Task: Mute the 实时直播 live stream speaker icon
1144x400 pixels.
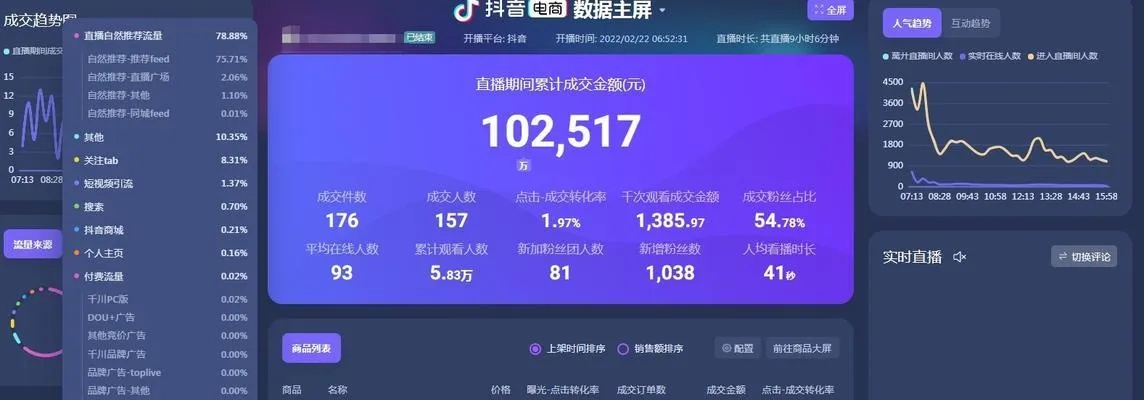Action: 959,257
